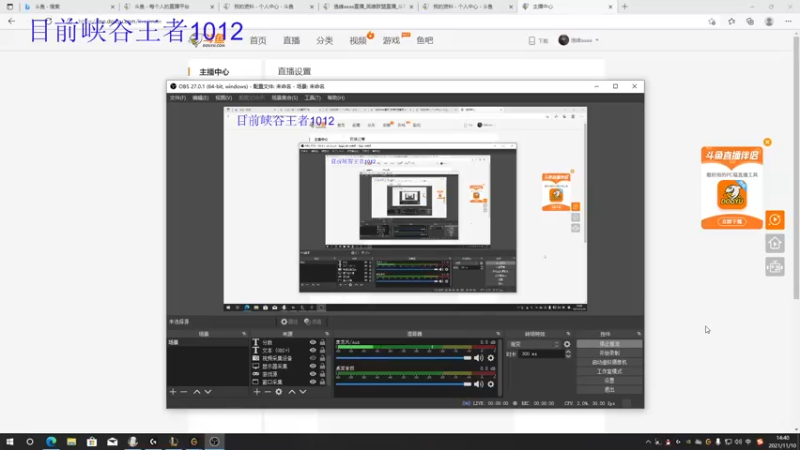The width and height of the screenshot is (800, 450).
Task: Open the Edge profile avatar icon
Action: tap(769, 21)
